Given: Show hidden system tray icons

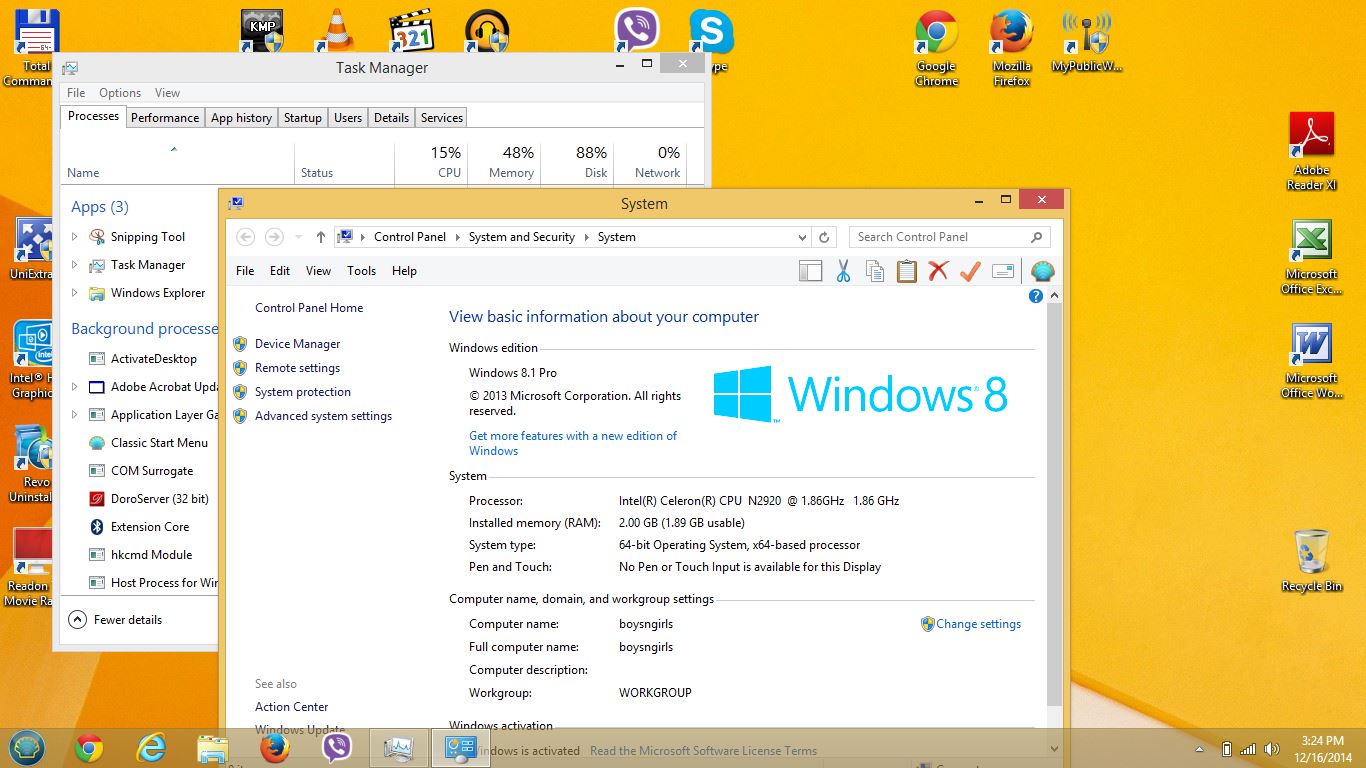Looking at the screenshot, I should 1199,749.
